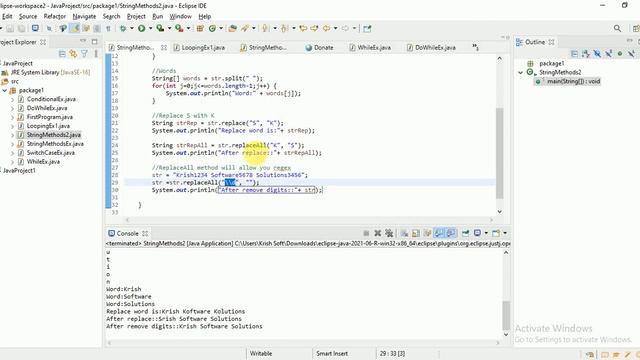The height and width of the screenshot is (360, 640).
Task: Click Remove All Terminated Launches icon
Action: (389, 233)
